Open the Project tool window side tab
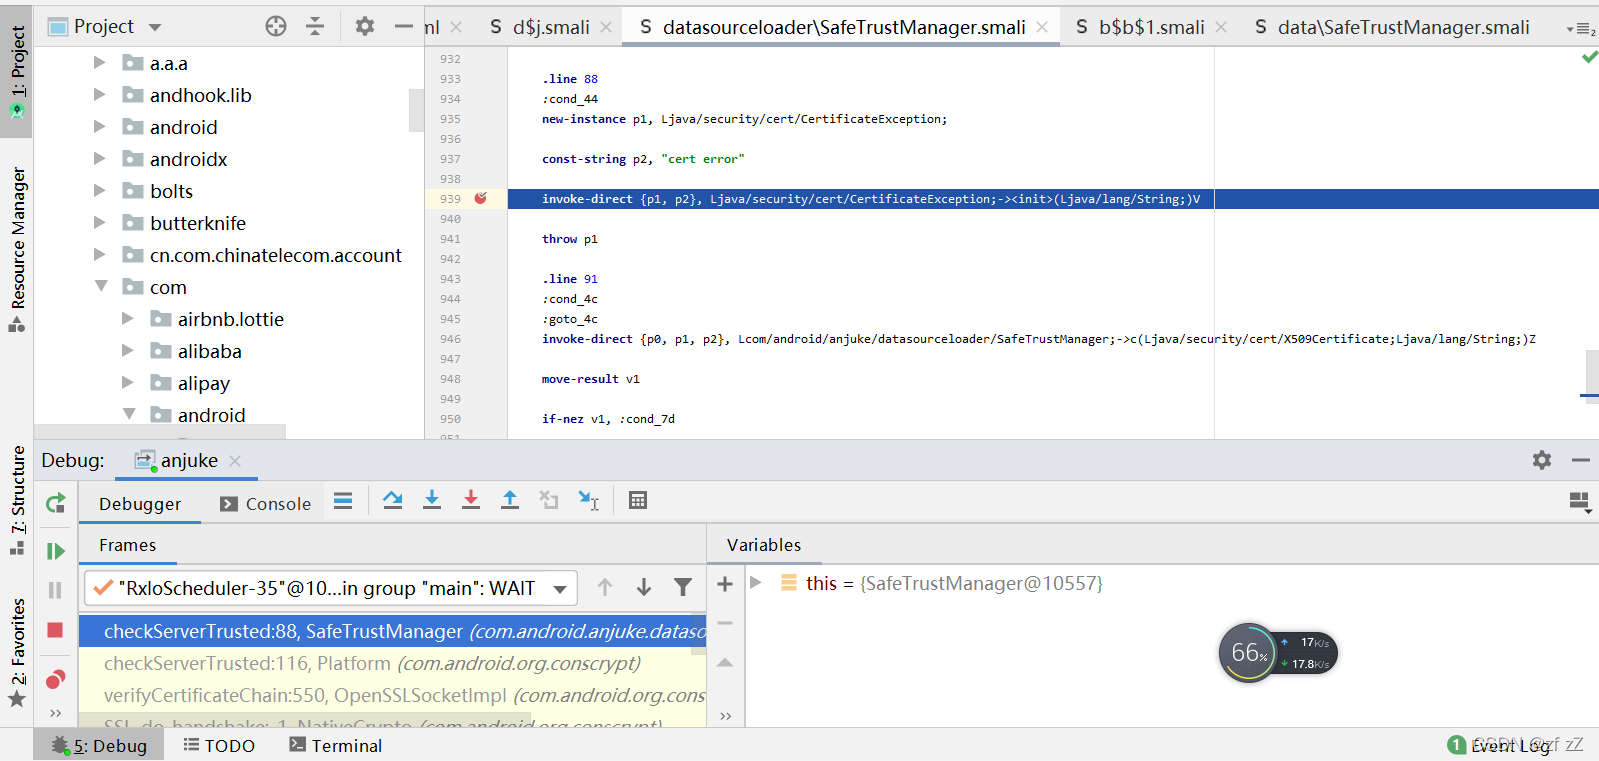This screenshot has height=761, width=1599. point(17,70)
